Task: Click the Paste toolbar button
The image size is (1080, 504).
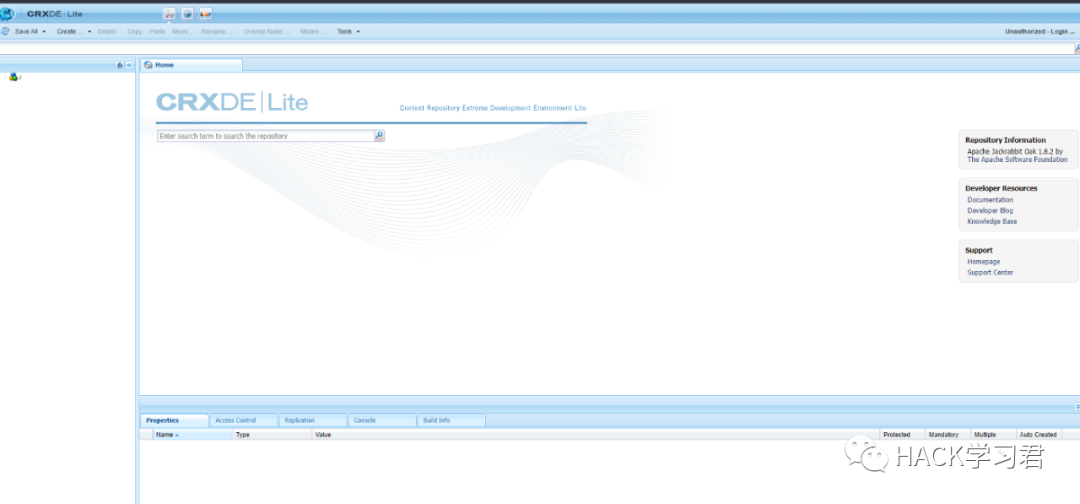Action: click(157, 32)
